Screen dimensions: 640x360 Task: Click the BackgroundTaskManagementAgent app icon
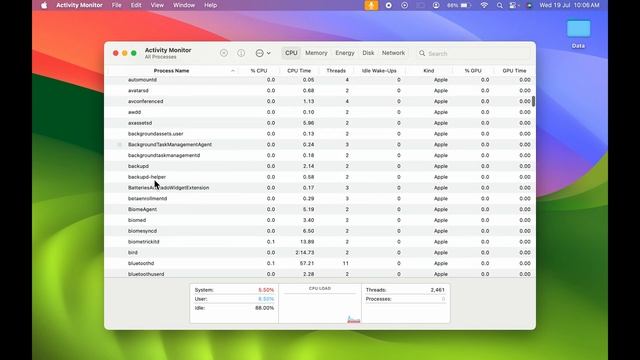tap(120, 144)
